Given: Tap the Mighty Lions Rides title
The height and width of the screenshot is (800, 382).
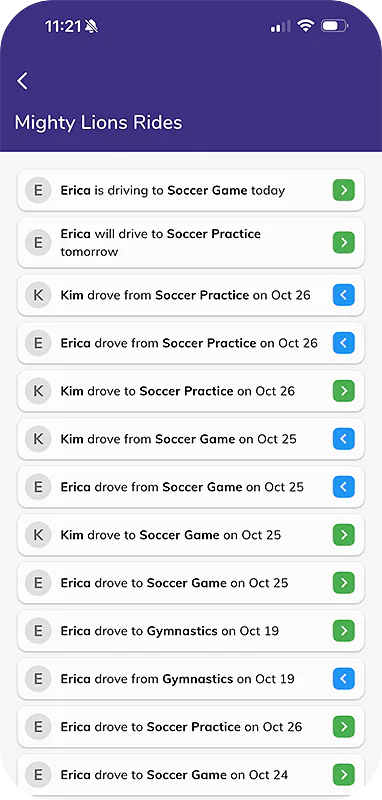Looking at the screenshot, I should [98, 122].
